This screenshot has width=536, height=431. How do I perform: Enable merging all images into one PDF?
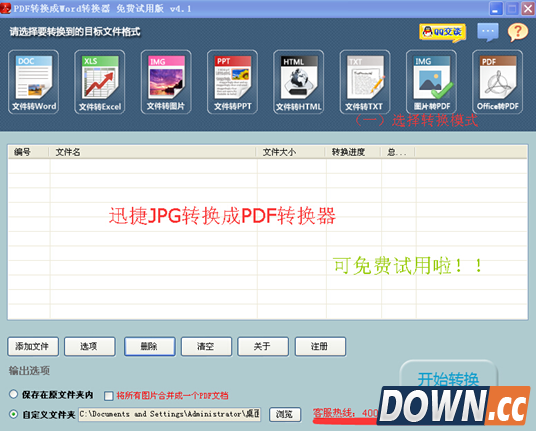(x=109, y=396)
